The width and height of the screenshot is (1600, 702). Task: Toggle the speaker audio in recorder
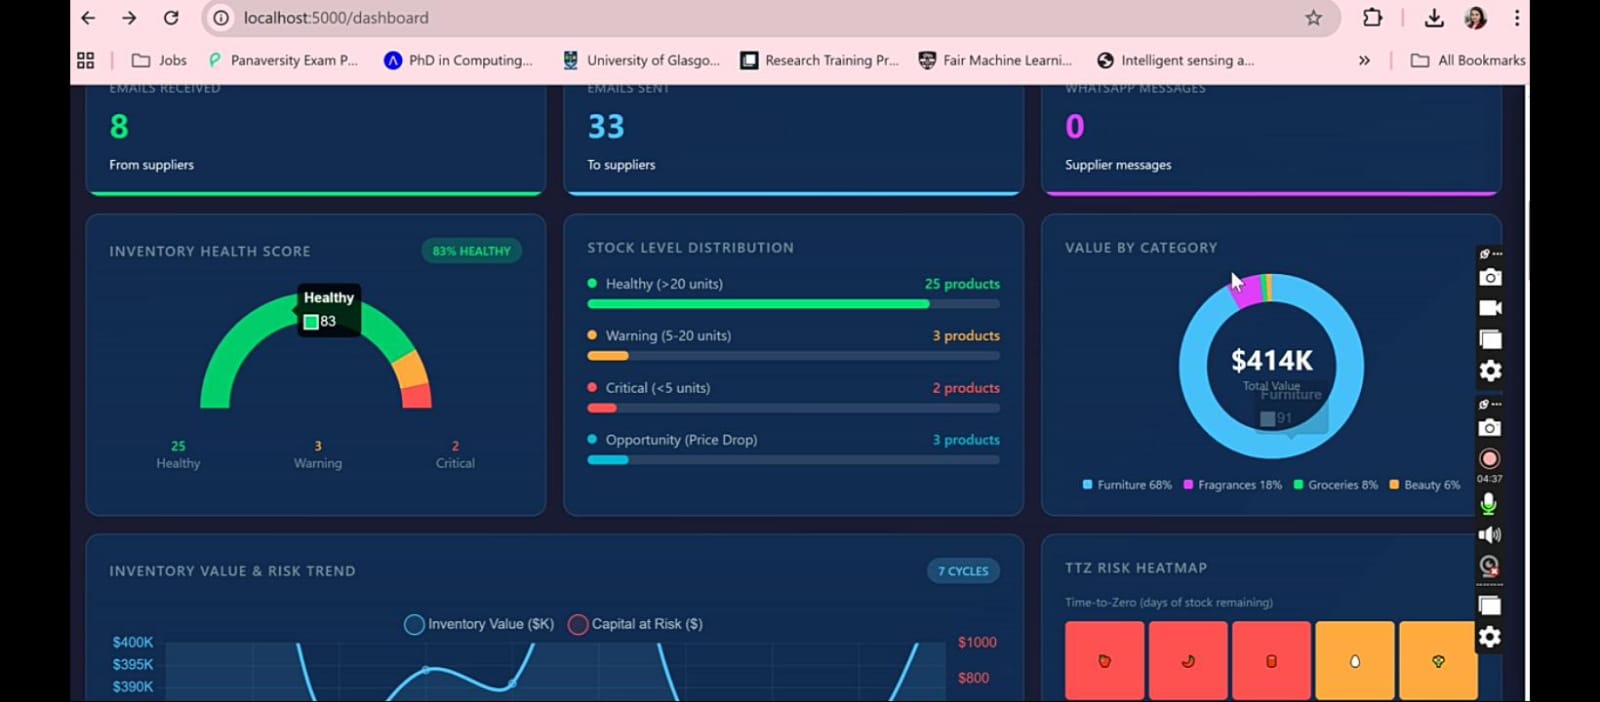[1489, 535]
